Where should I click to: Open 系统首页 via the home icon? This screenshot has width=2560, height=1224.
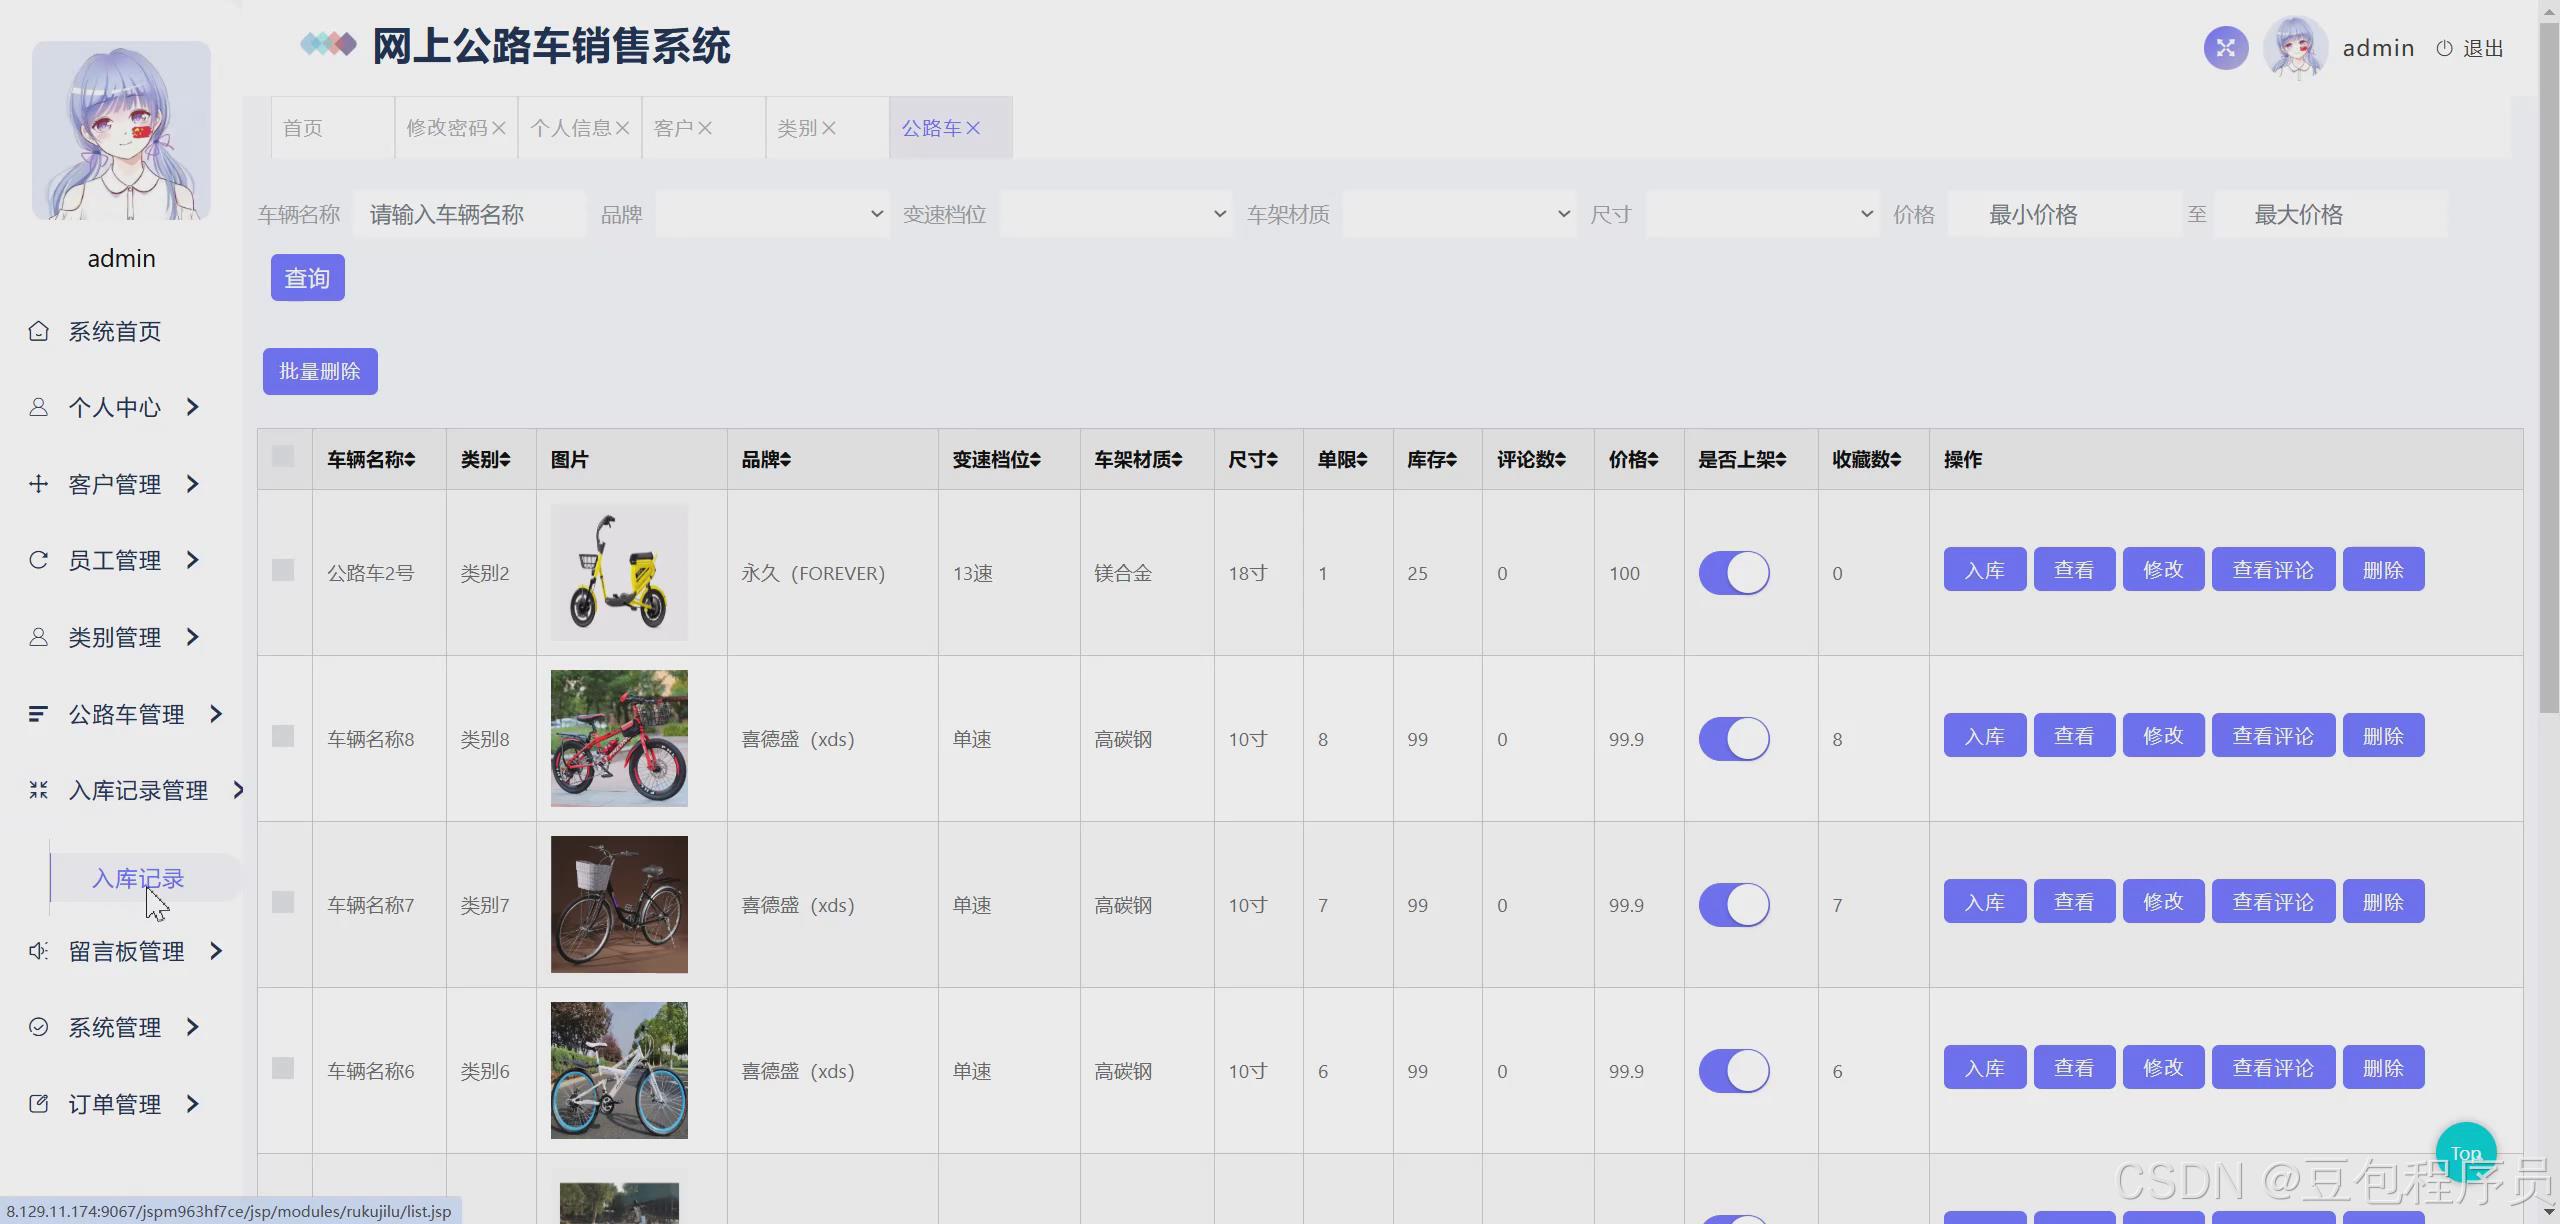click(38, 331)
